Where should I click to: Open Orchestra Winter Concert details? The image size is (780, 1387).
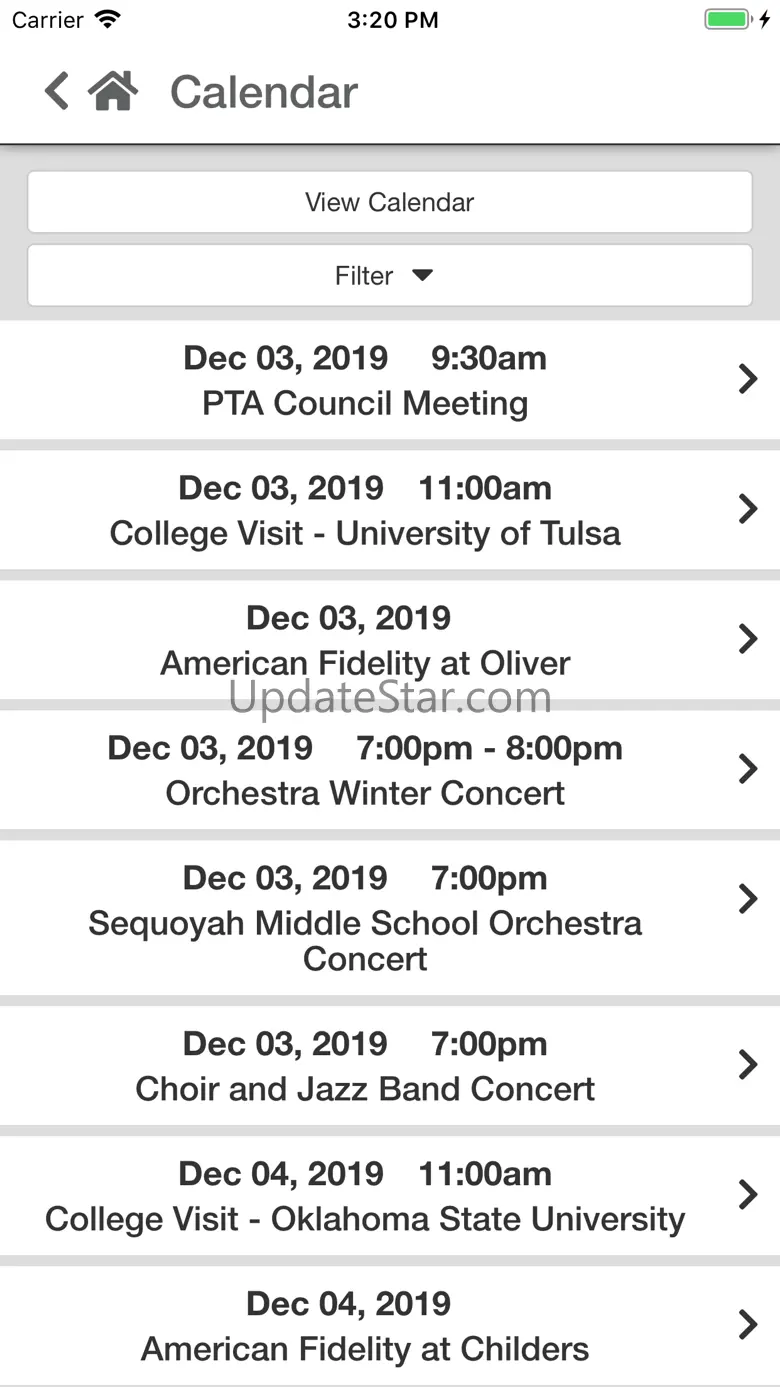(390, 770)
